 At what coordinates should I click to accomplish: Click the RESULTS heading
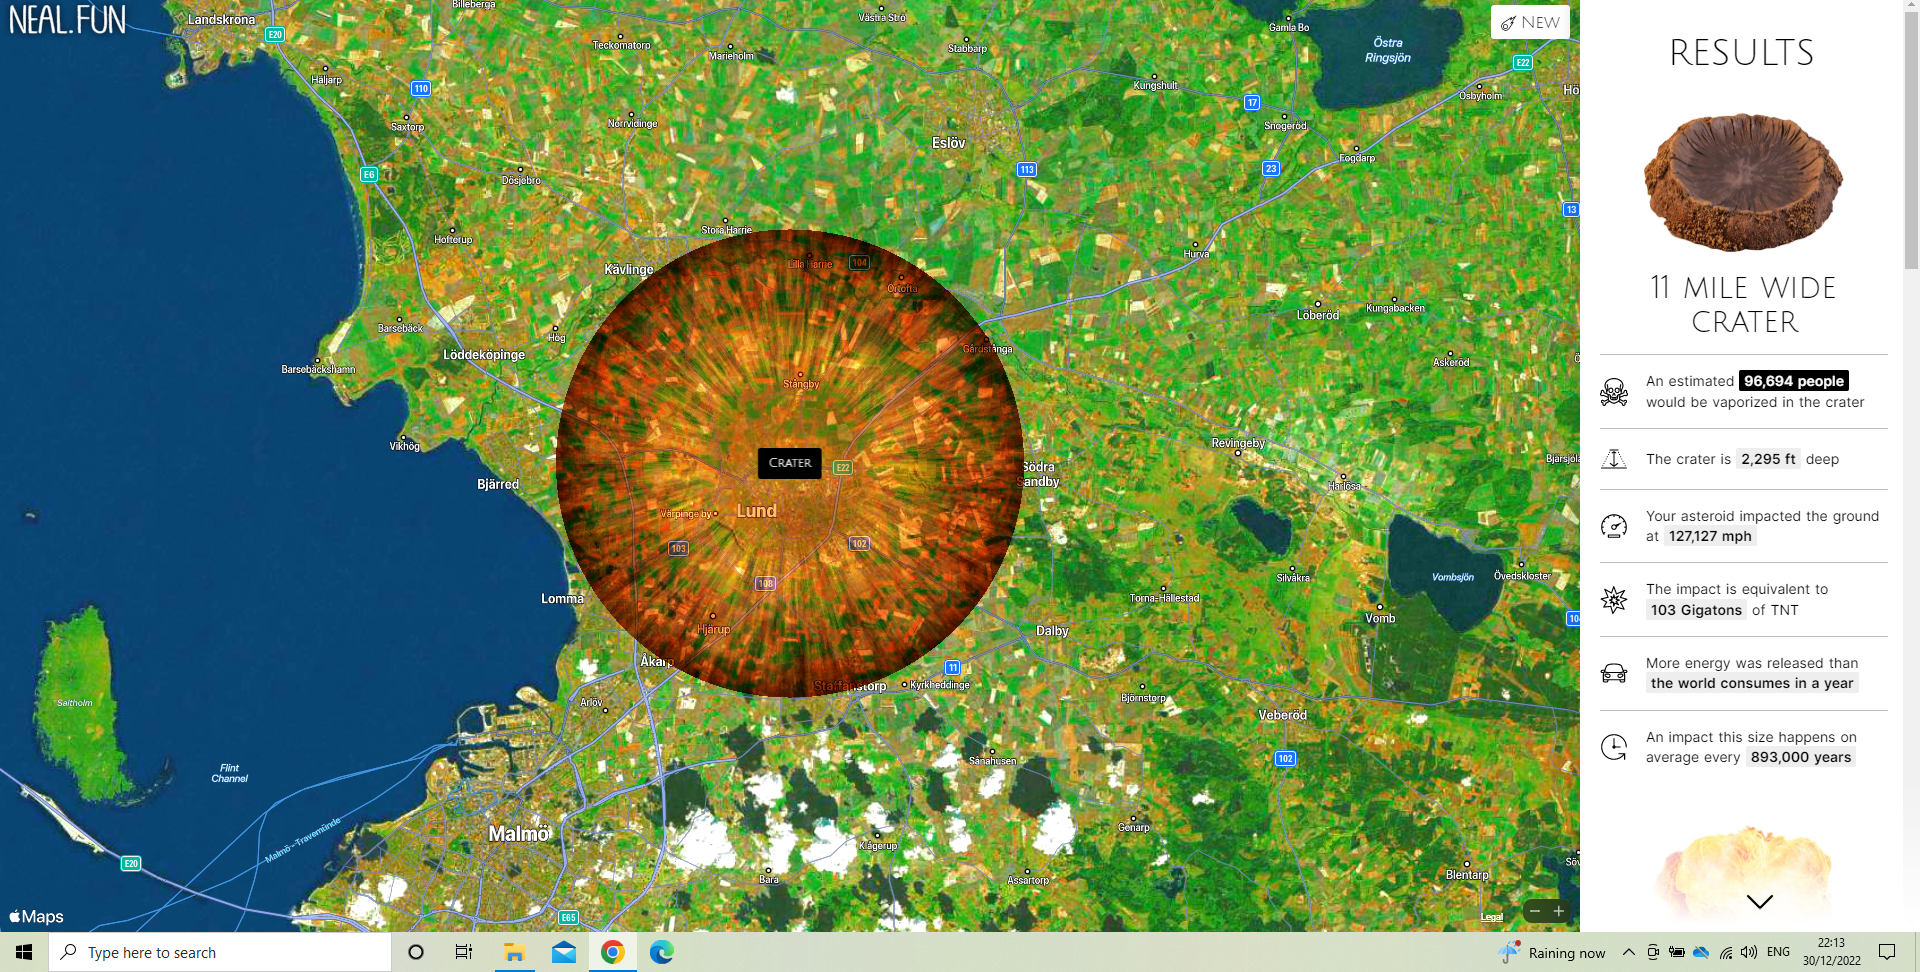click(x=1742, y=53)
